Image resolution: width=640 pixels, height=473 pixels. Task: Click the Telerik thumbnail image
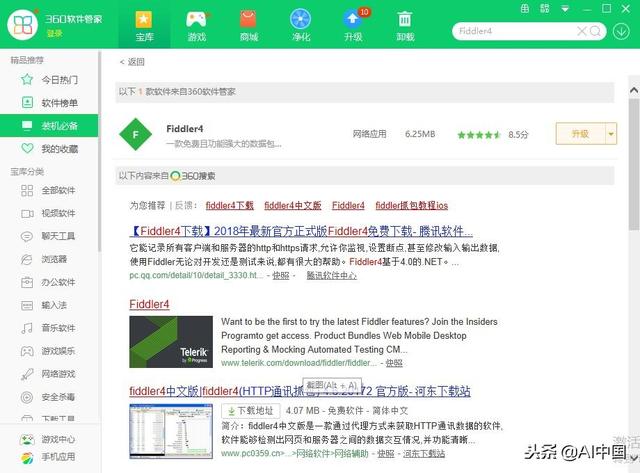(171, 342)
